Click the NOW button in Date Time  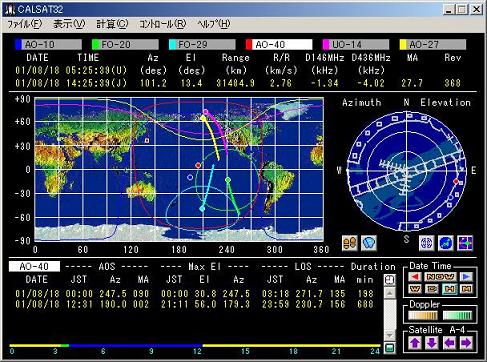(x=440, y=277)
